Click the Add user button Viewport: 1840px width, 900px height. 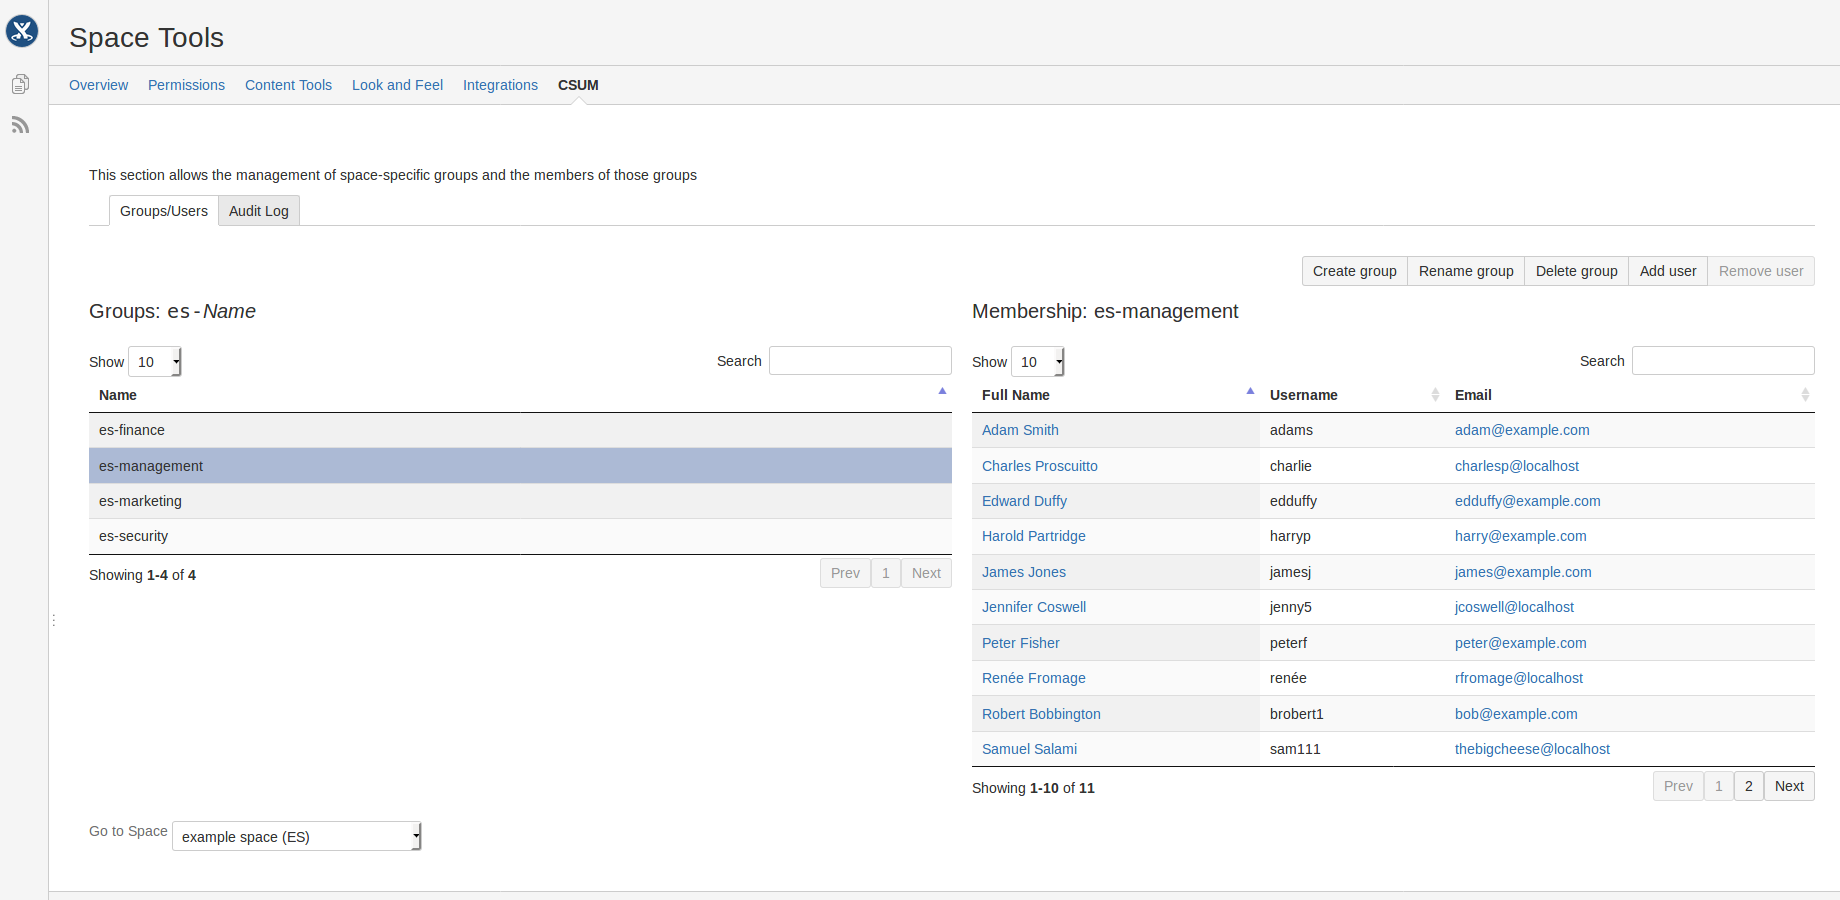coord(1668,271)
